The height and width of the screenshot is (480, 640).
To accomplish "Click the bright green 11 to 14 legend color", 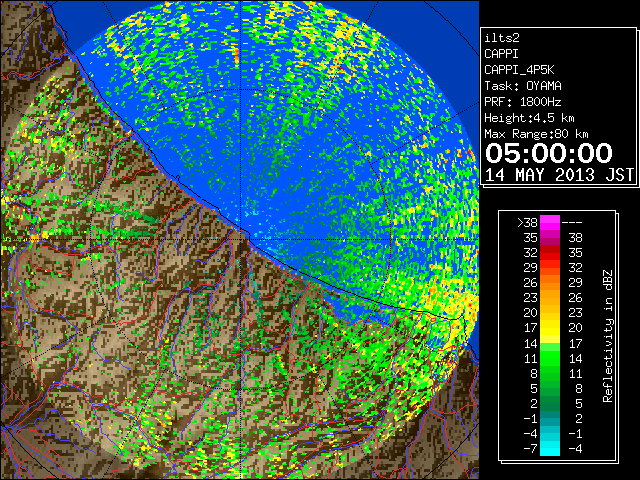I will (550, 358).
